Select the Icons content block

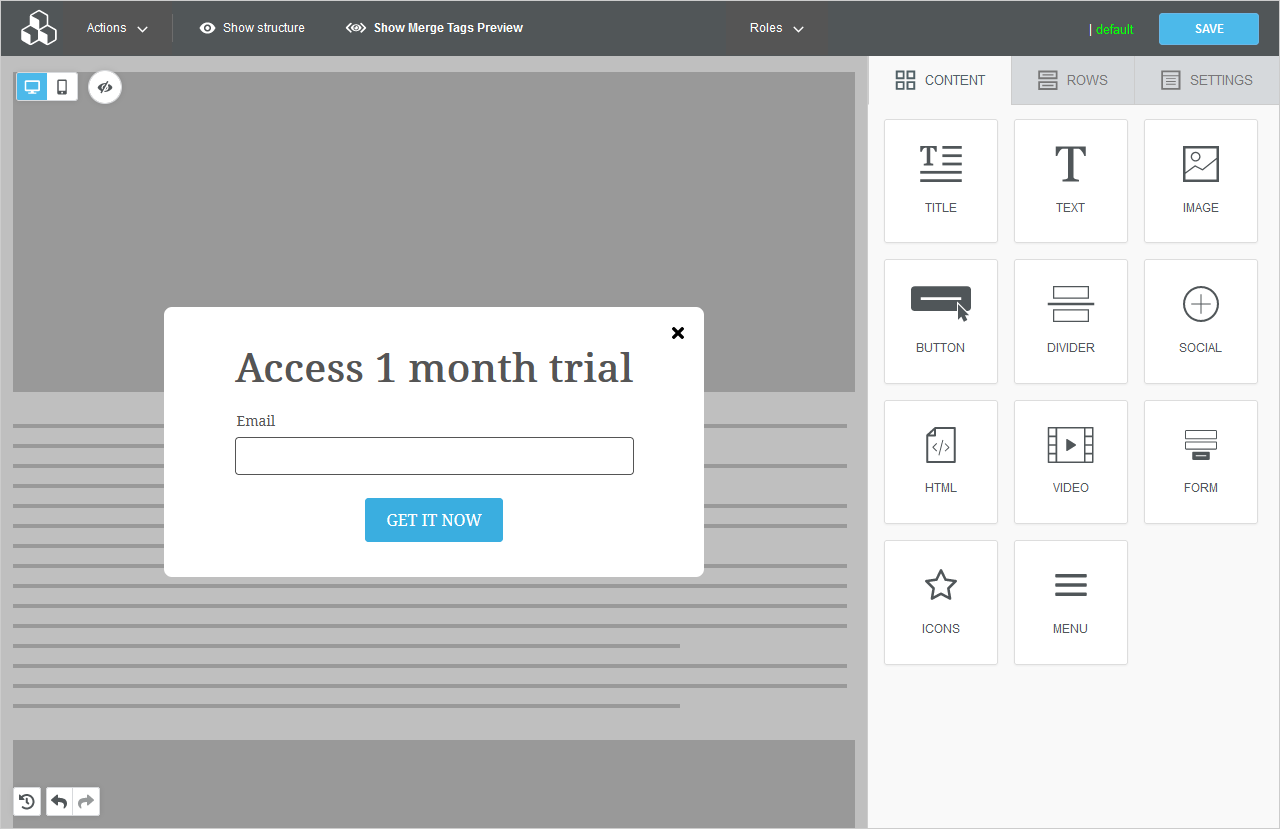coord(940,602)
